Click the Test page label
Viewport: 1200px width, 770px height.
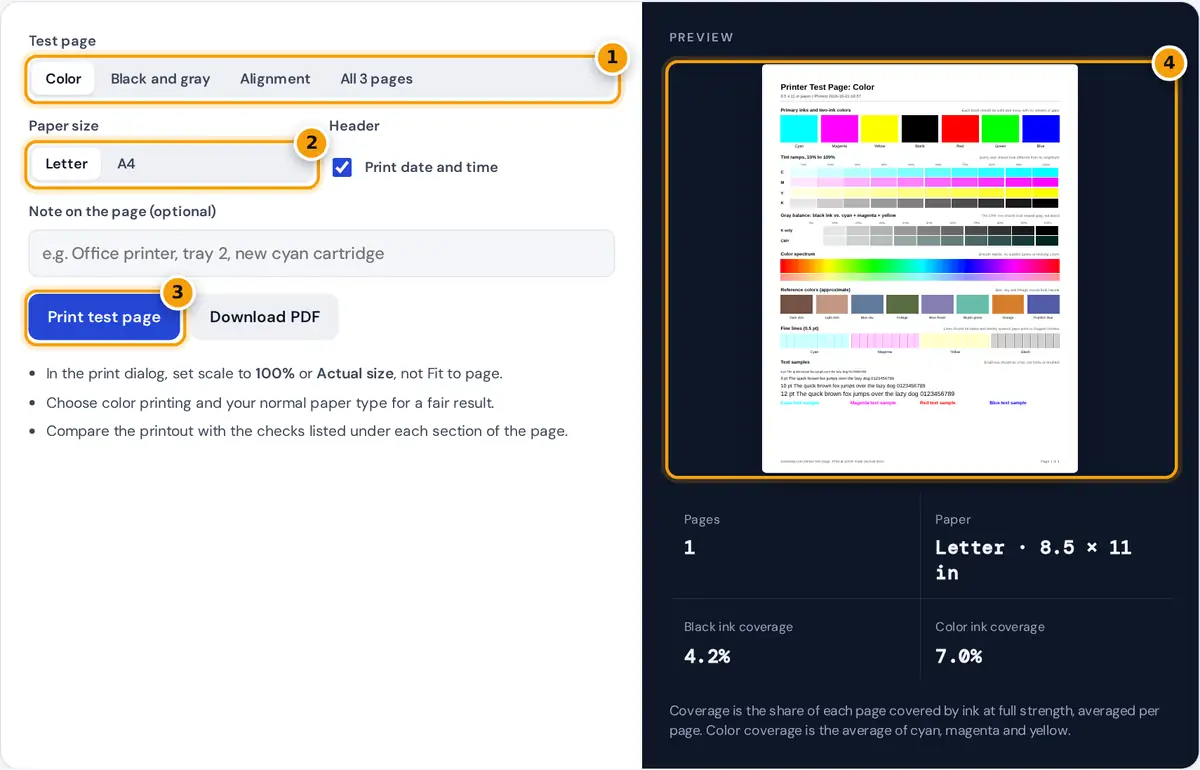[62, 41]
